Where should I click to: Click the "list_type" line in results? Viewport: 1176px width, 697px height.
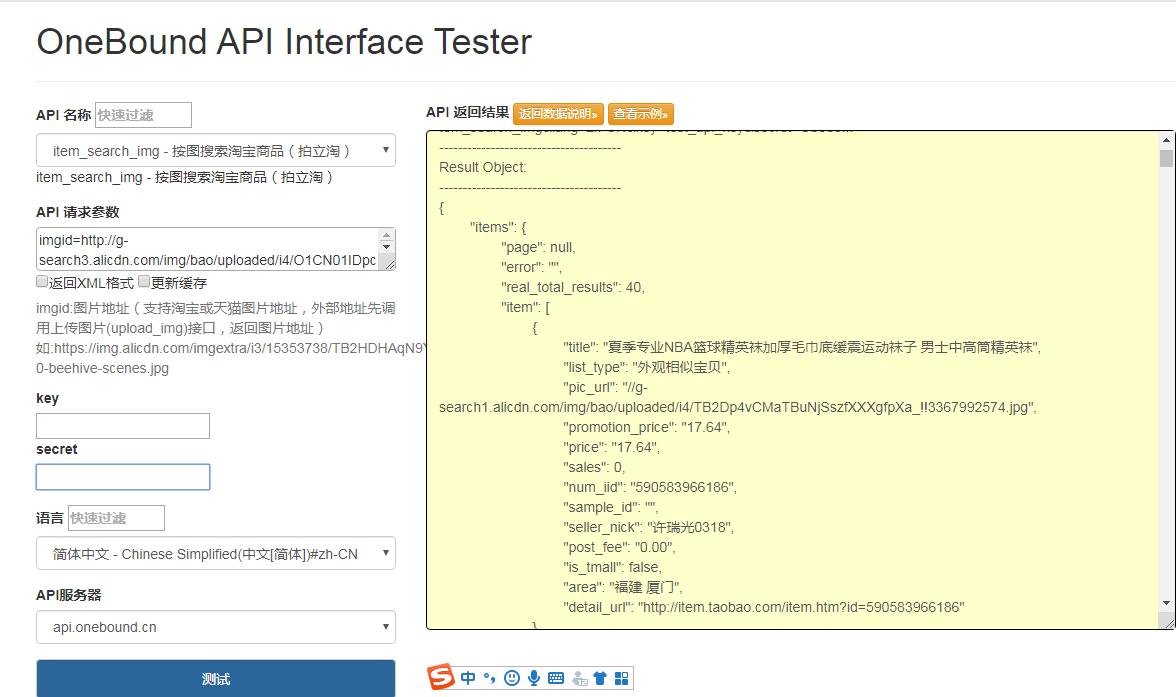tap(646, 368)
